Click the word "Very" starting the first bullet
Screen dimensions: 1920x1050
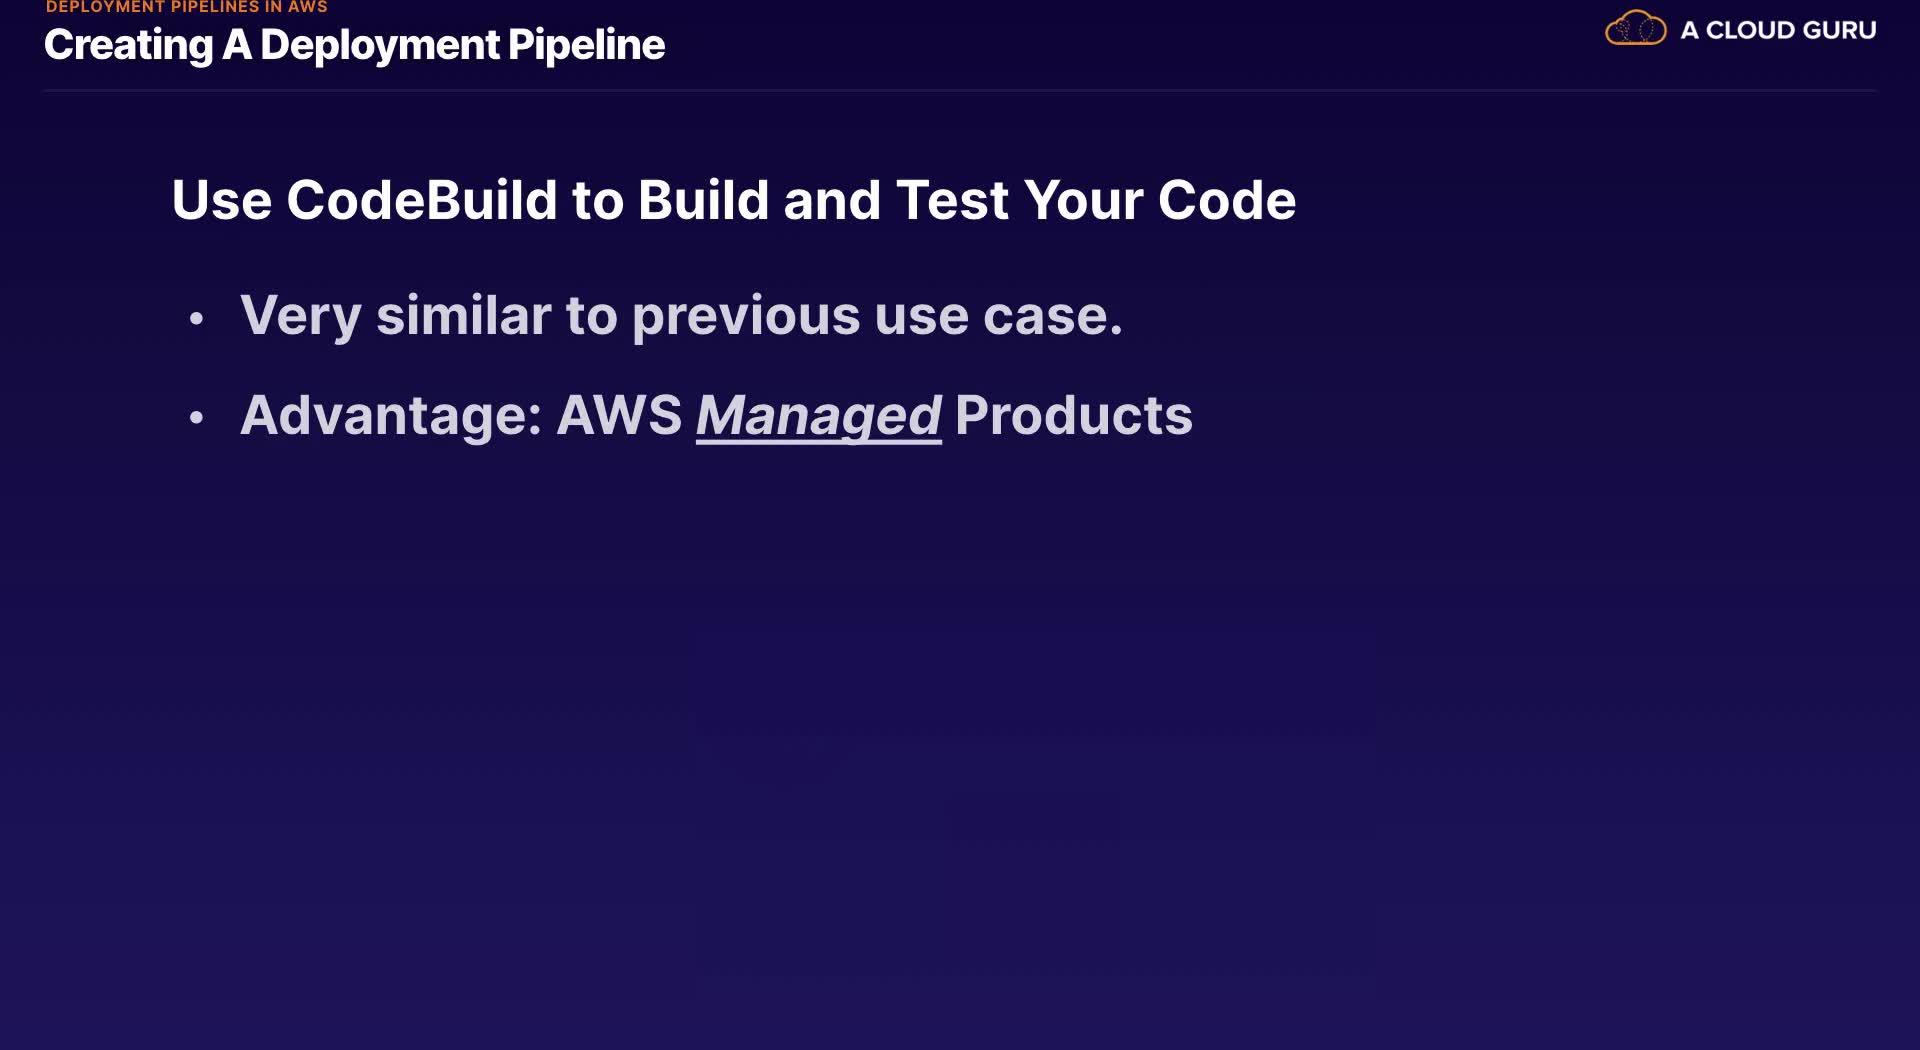pos(300,316)
